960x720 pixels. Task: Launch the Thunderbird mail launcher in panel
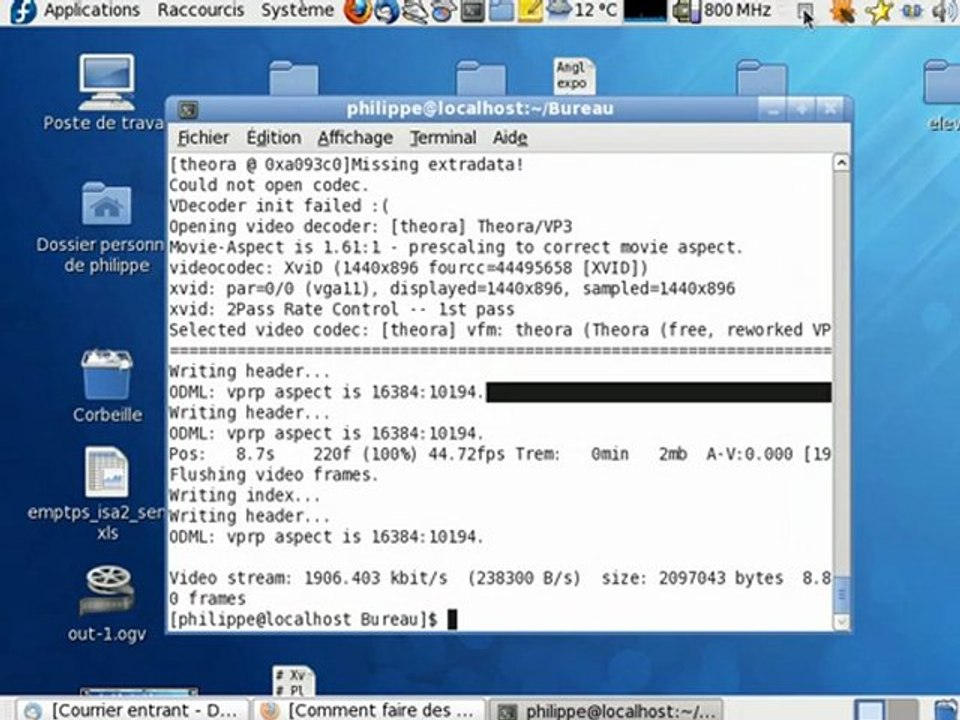coord(386,11)
